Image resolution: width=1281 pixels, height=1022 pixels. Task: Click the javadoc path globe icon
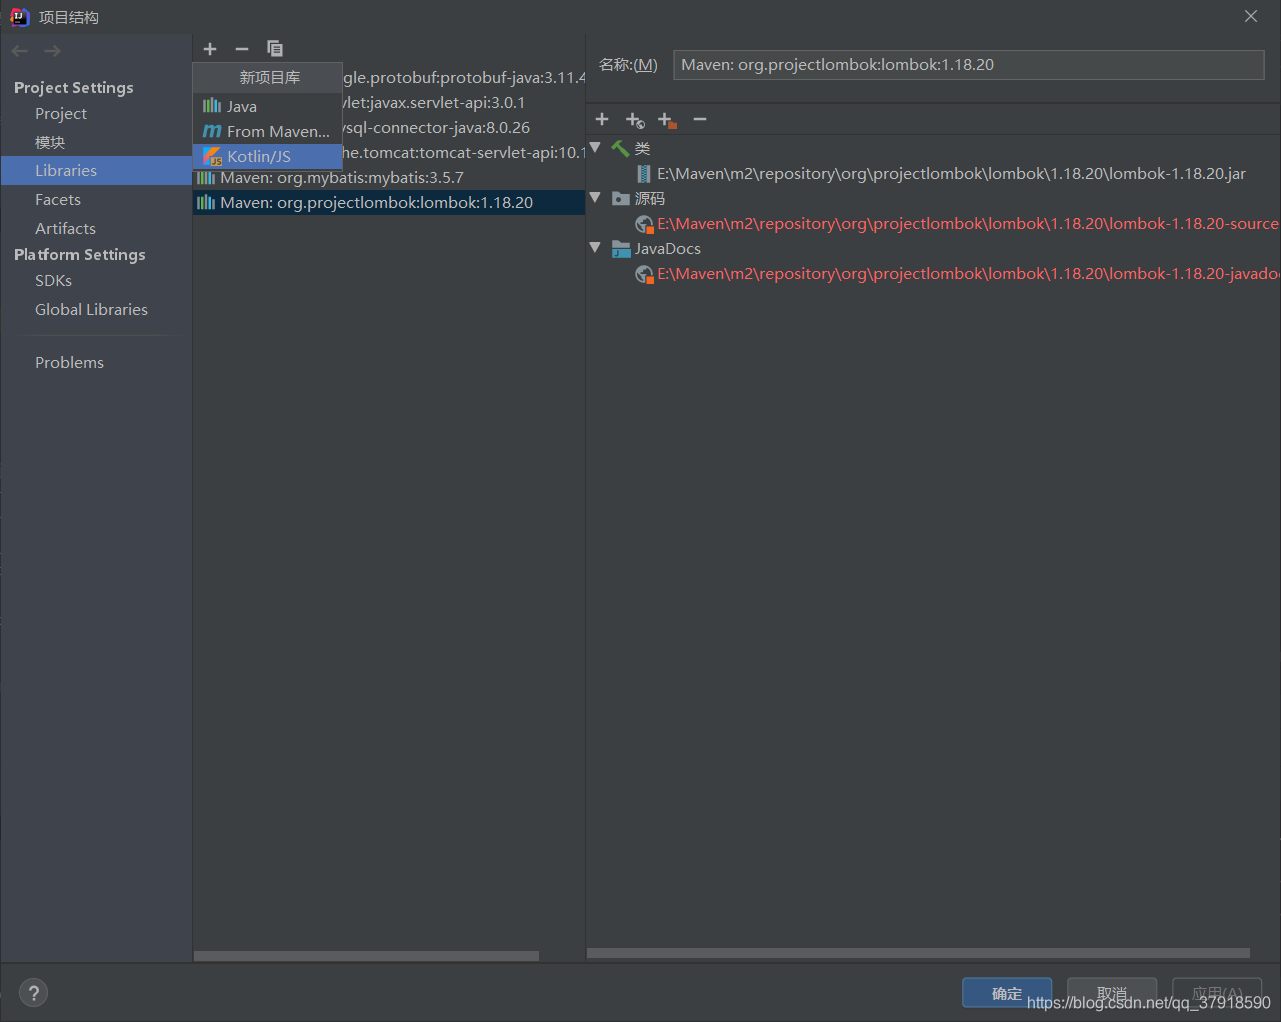645,274
